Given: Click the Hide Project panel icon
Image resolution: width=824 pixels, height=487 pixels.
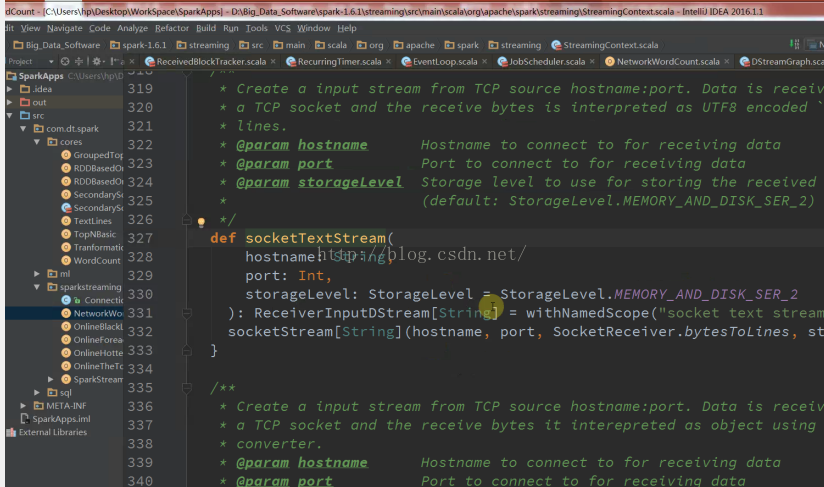Looking at the screenshot, I should (114, 61).
